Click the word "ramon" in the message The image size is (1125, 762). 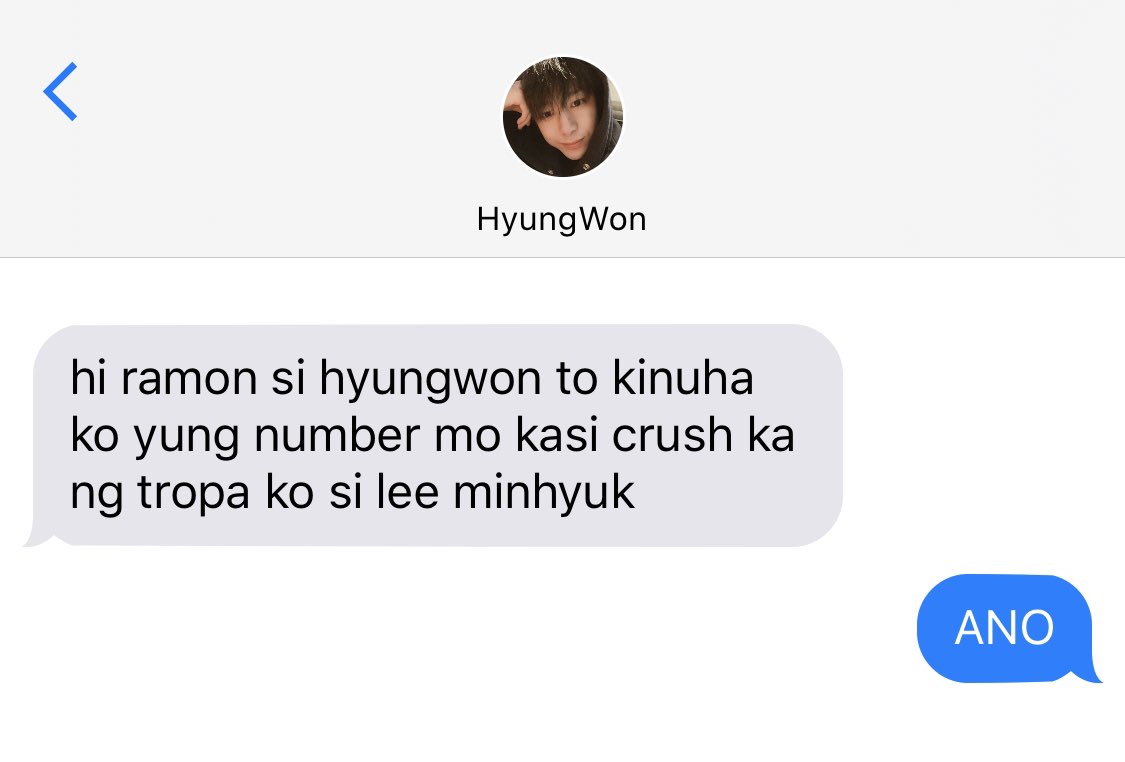point(189,379)
